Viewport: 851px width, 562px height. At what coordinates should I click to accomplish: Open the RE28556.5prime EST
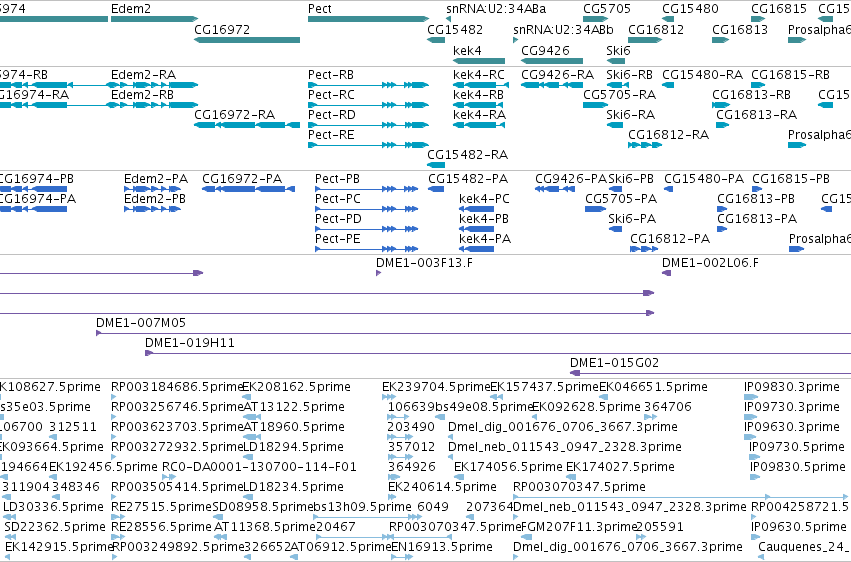117,537
